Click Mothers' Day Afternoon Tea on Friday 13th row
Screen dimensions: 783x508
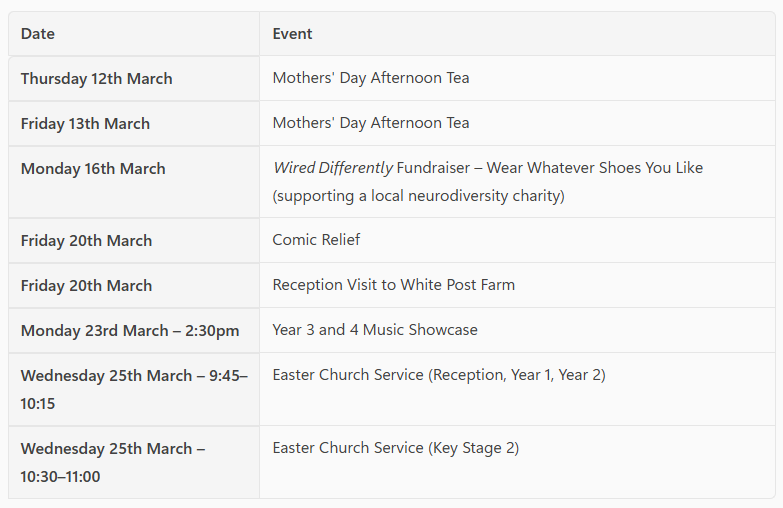[x=370, y=123]
